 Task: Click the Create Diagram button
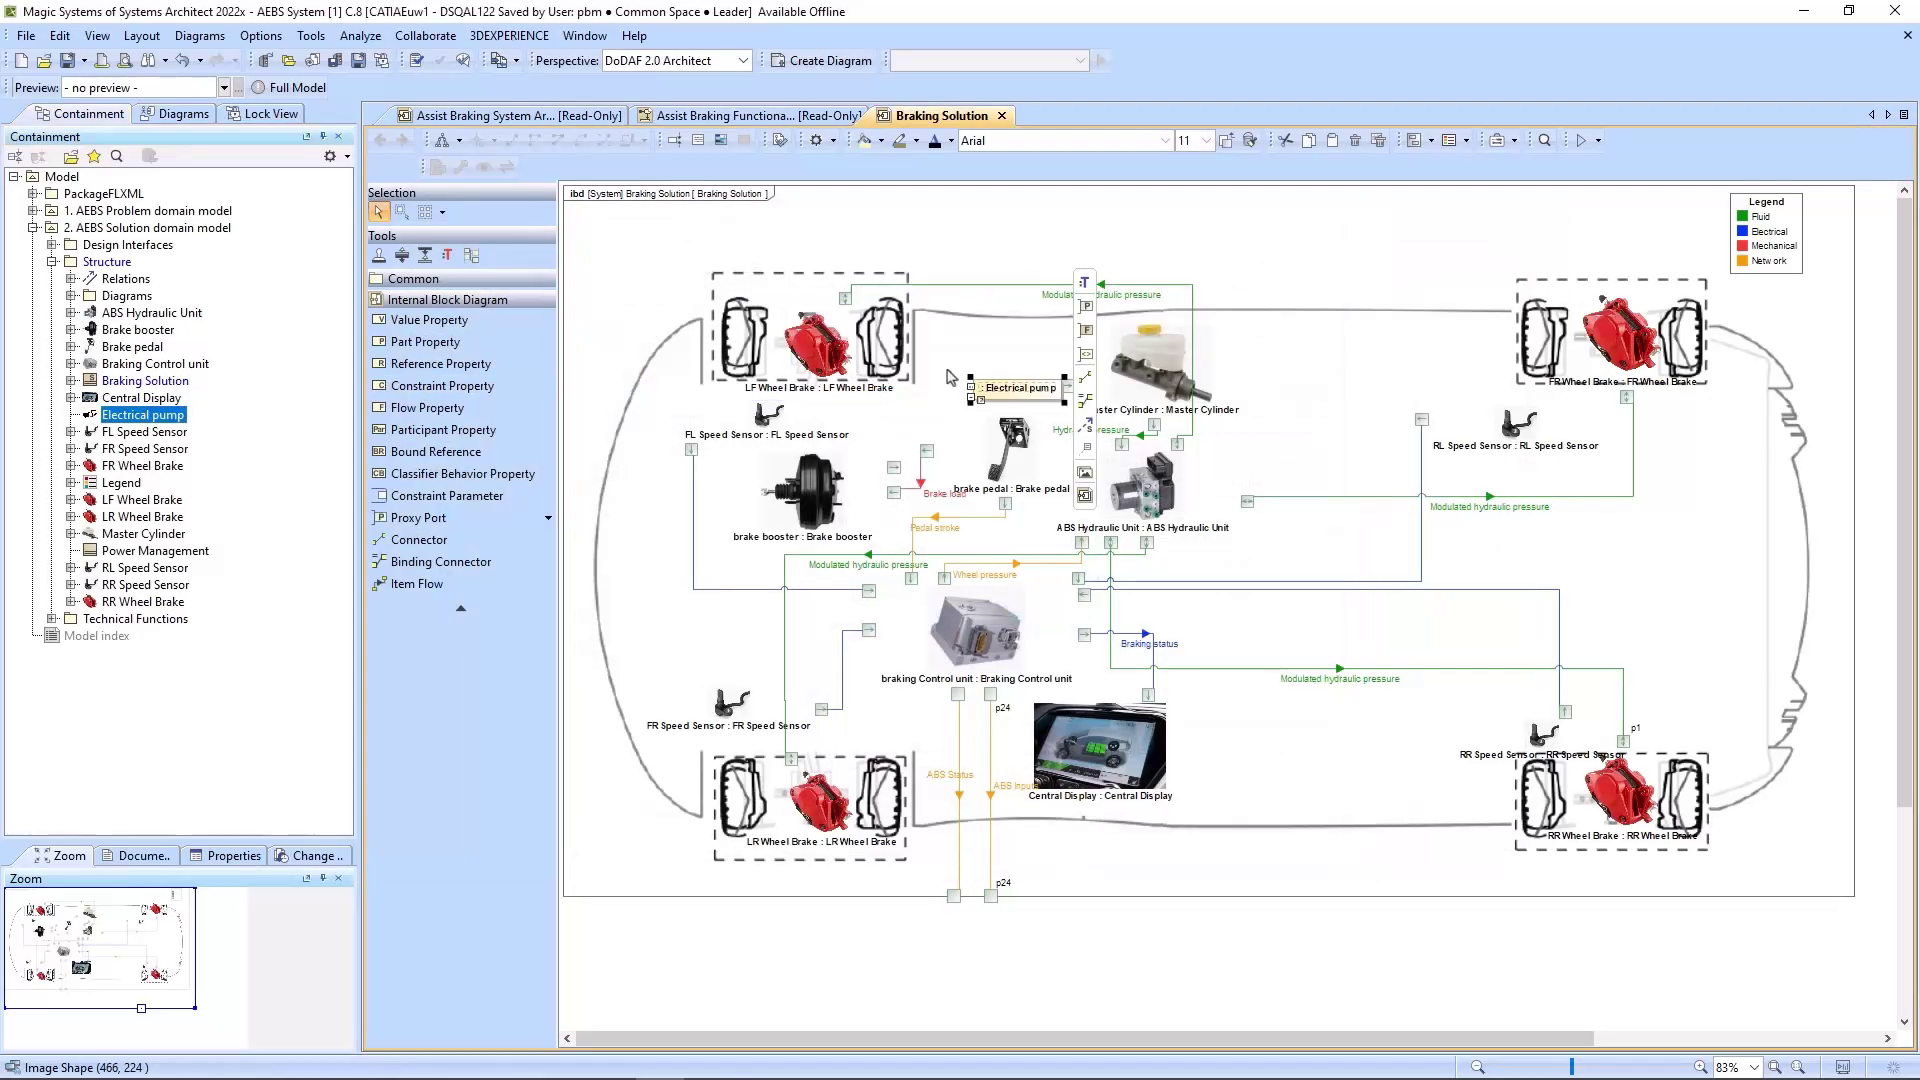[x=821, y=61]
